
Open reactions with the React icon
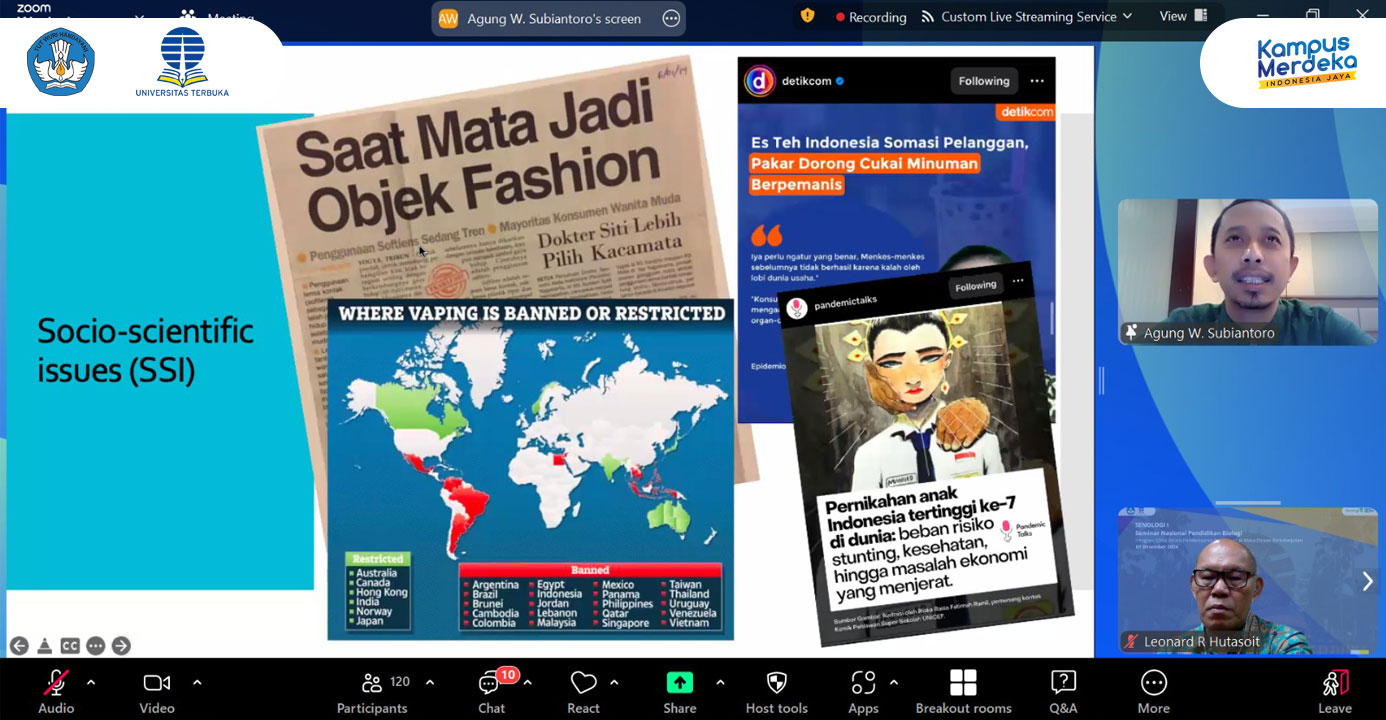583,688
